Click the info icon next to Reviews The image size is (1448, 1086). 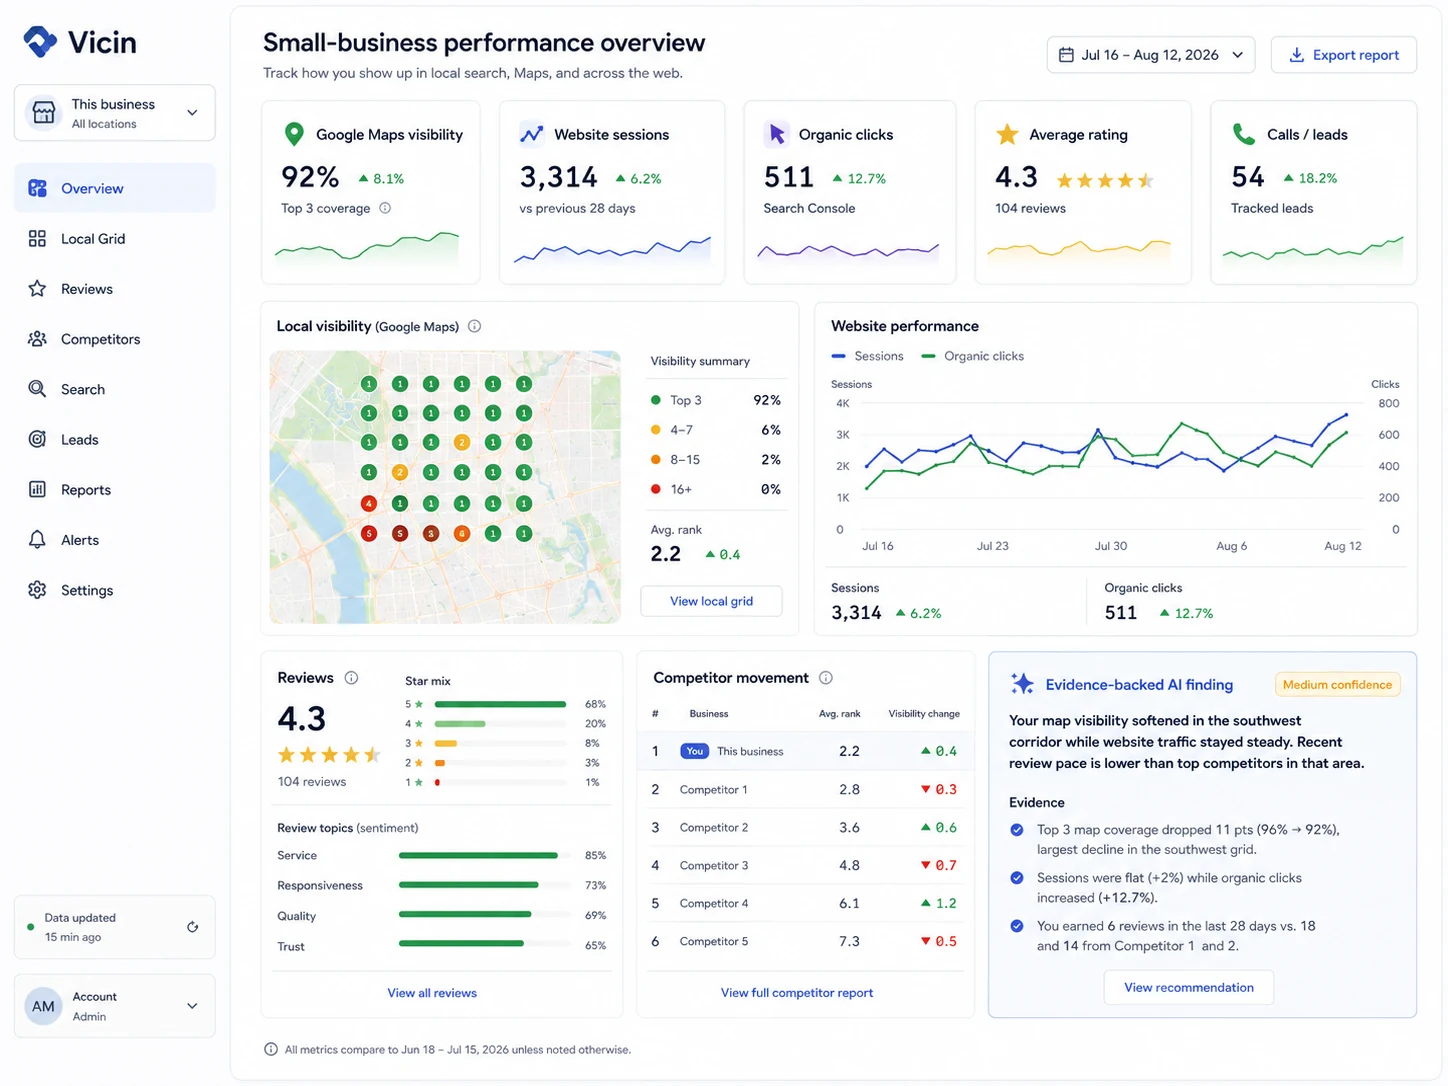[351, 677]
